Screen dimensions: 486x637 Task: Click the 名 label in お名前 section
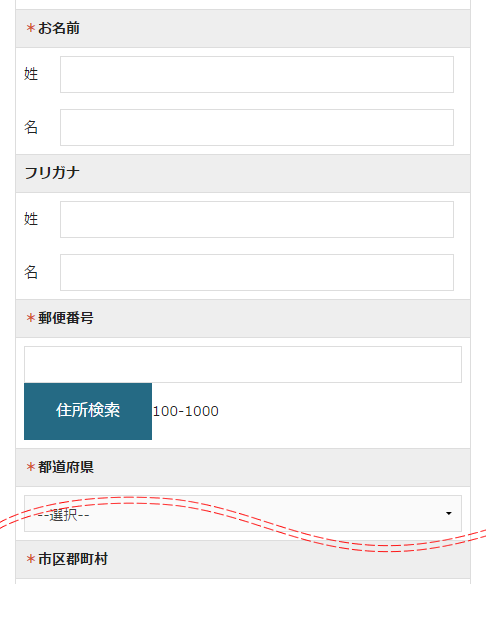tap(31, 128)
